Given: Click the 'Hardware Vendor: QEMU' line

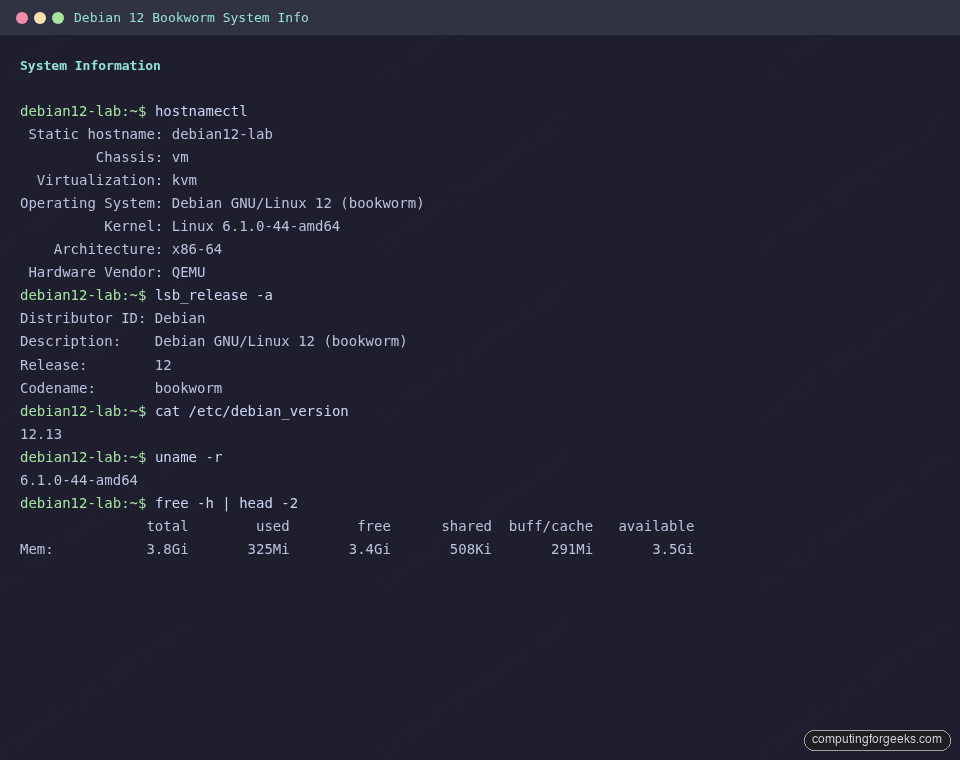Looking at the screenshot, I should pos(110,272).
